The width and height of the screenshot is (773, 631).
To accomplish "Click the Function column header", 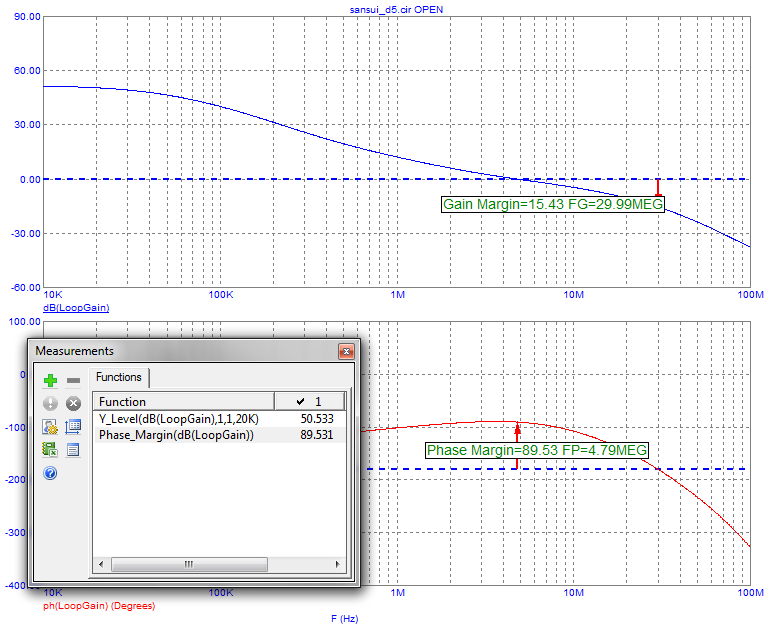I will 183,401.
